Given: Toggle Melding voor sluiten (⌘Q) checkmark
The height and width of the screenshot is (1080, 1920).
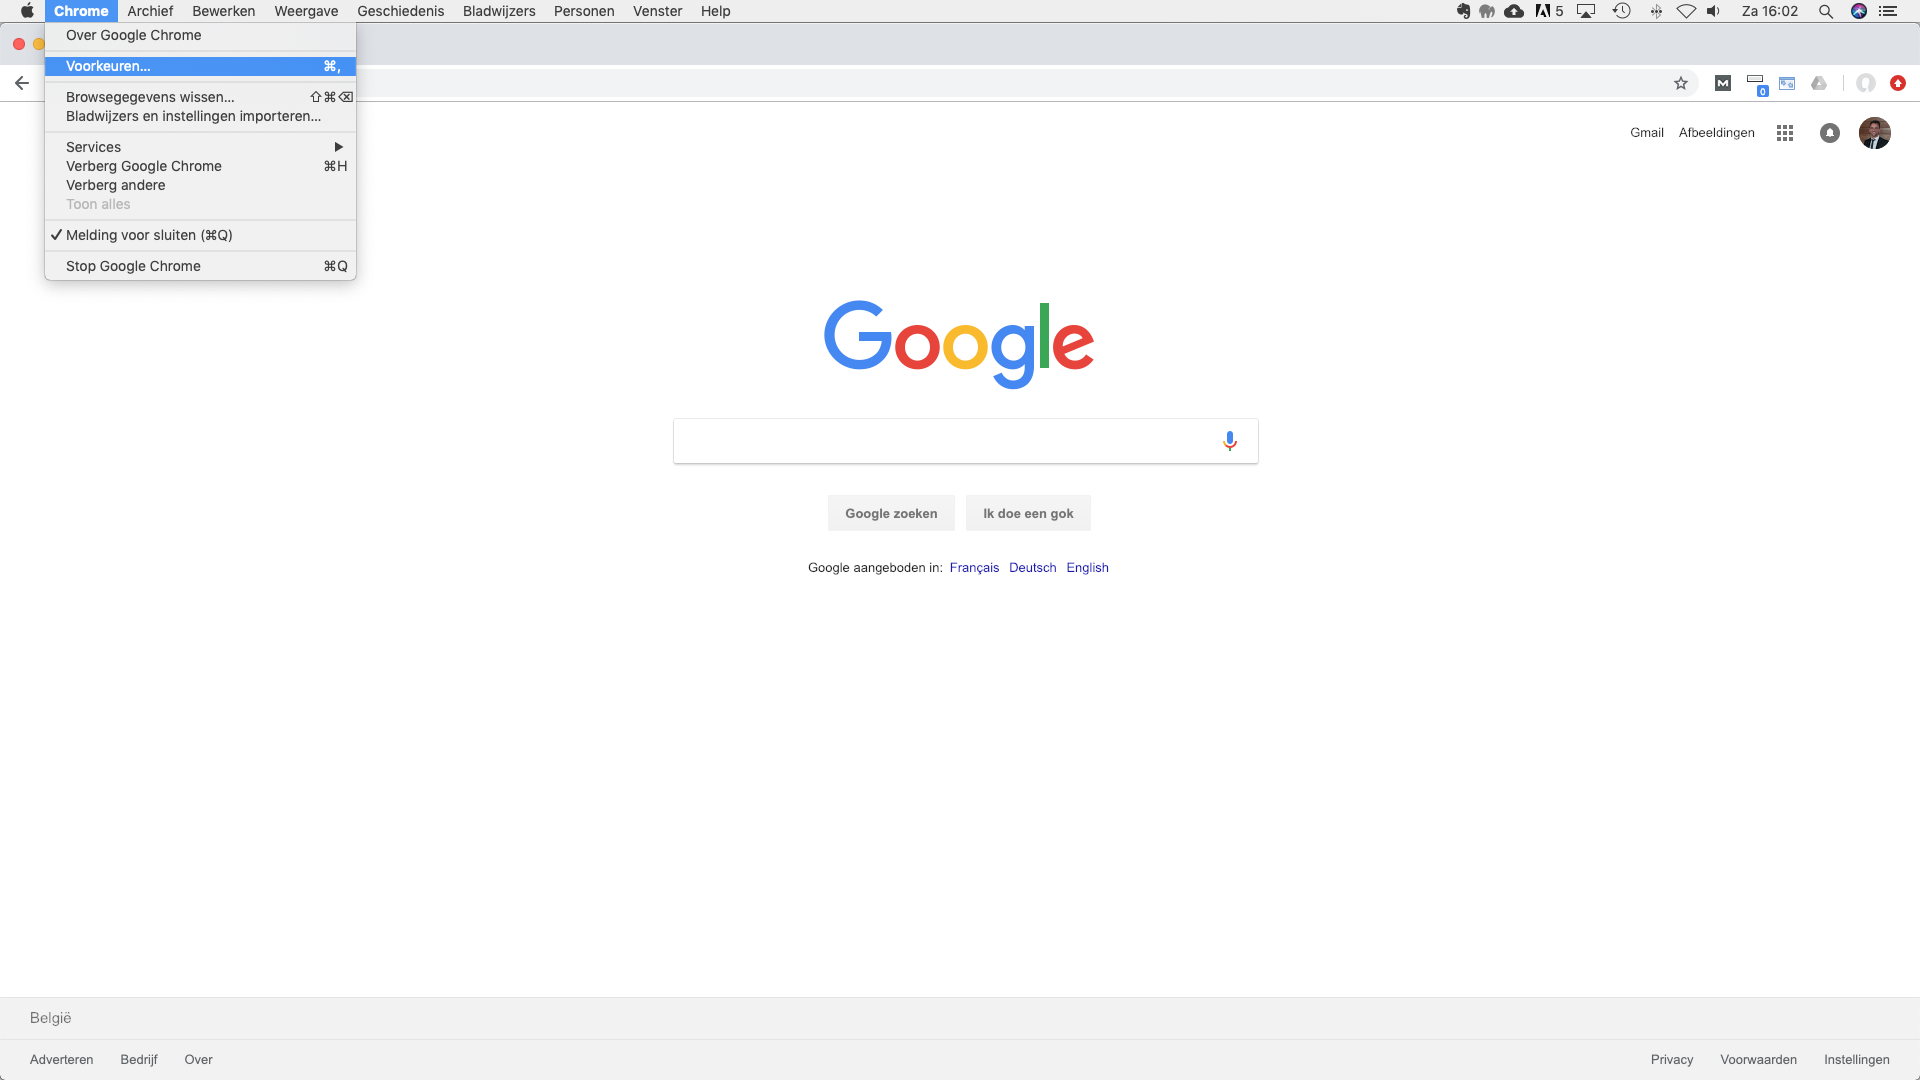Looking at the screenshot, I should 200,235.
